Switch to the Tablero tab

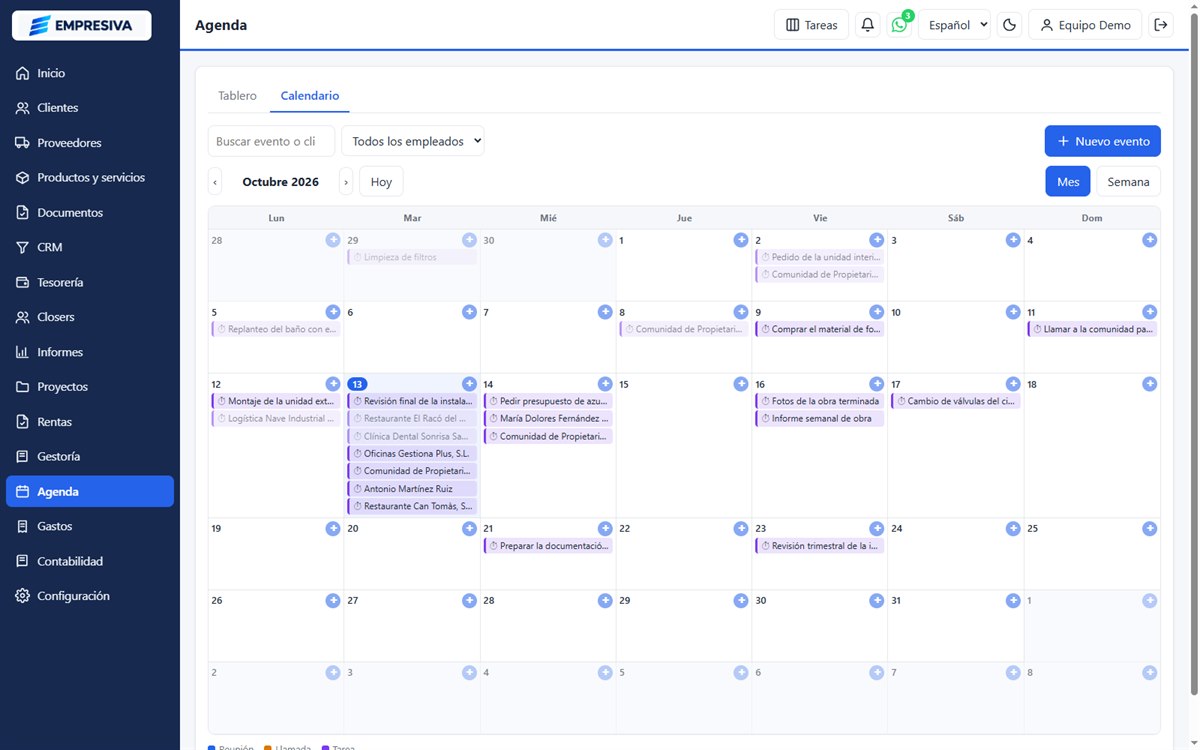click(x=237, y=96)
